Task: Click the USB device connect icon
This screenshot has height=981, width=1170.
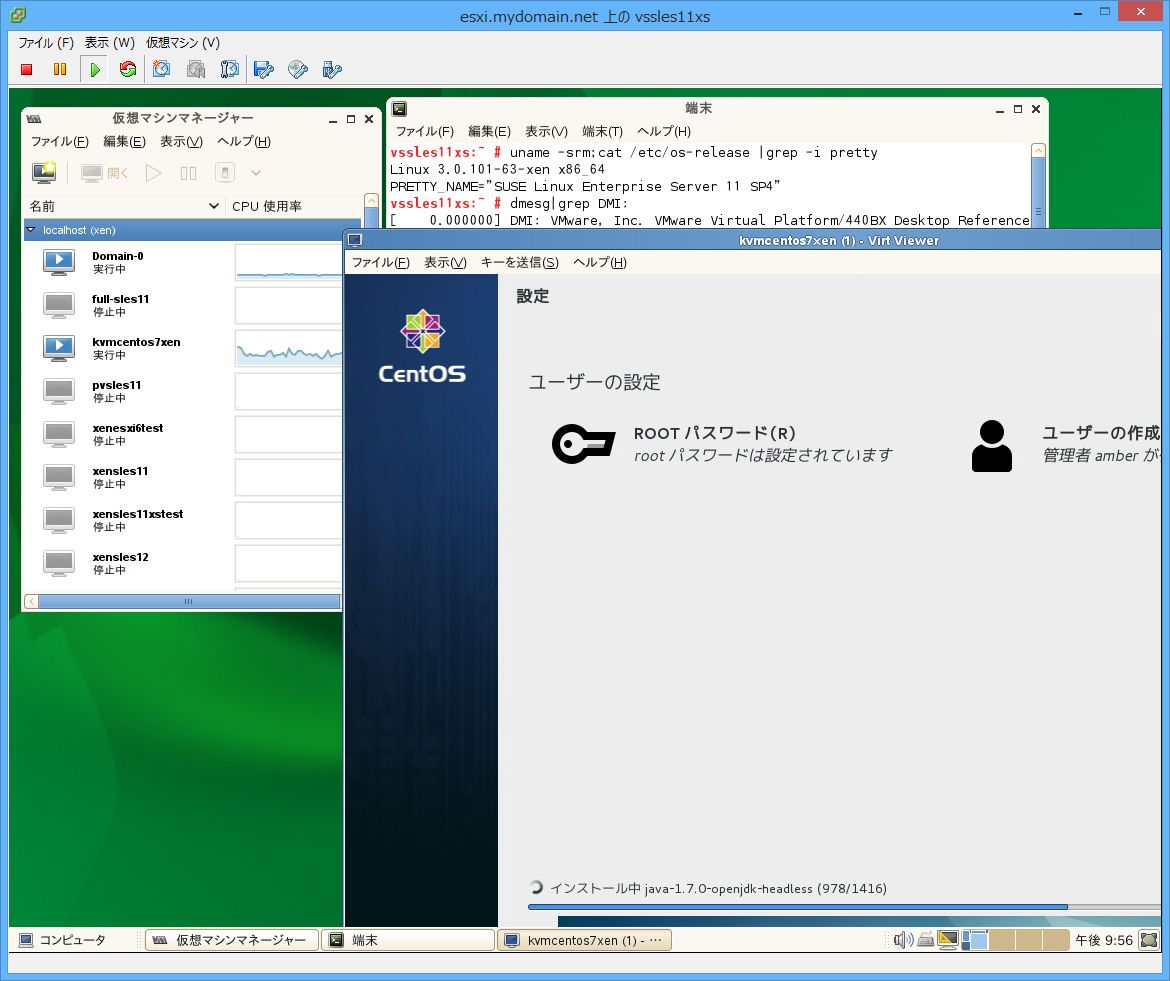Action: [x=332, y=69]
